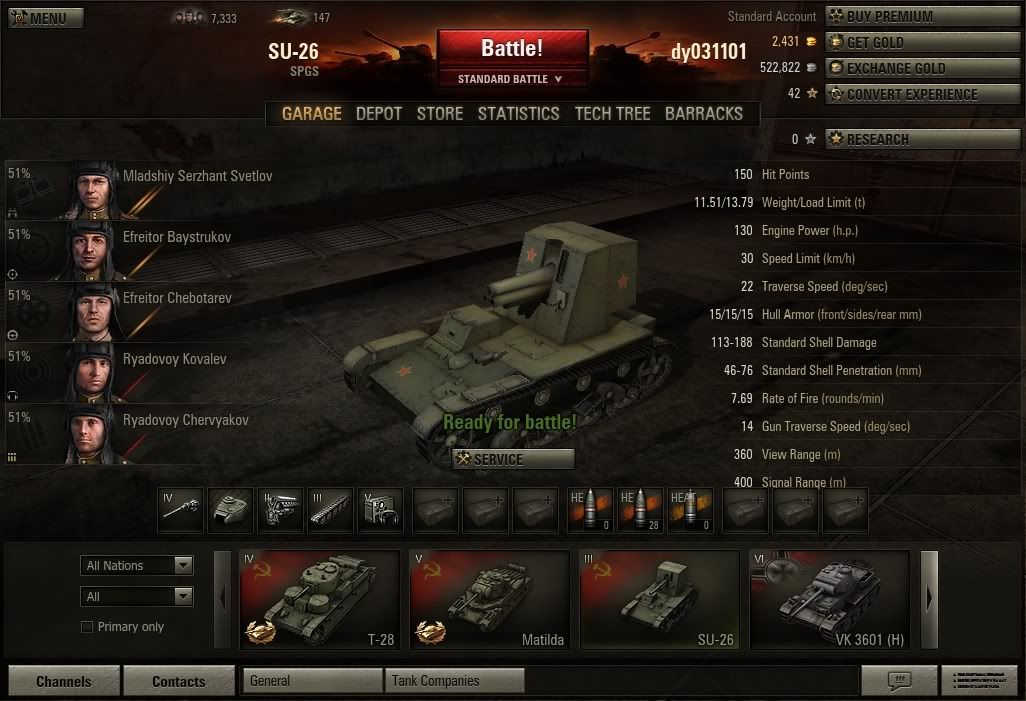Screen dimensions: 1026x701
Task: Open the turret module slot
Action: coord(230,511)
